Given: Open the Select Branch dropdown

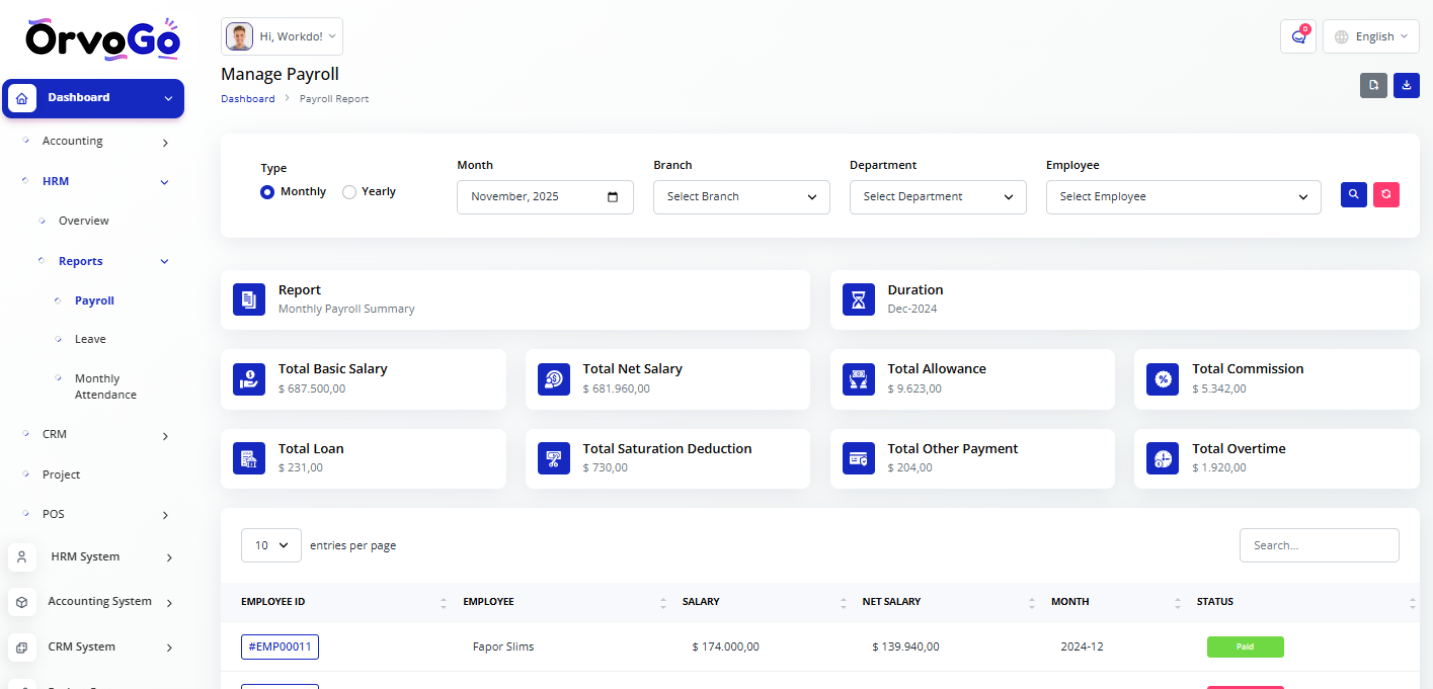Looking at the screenshot, I should (741, 197).
